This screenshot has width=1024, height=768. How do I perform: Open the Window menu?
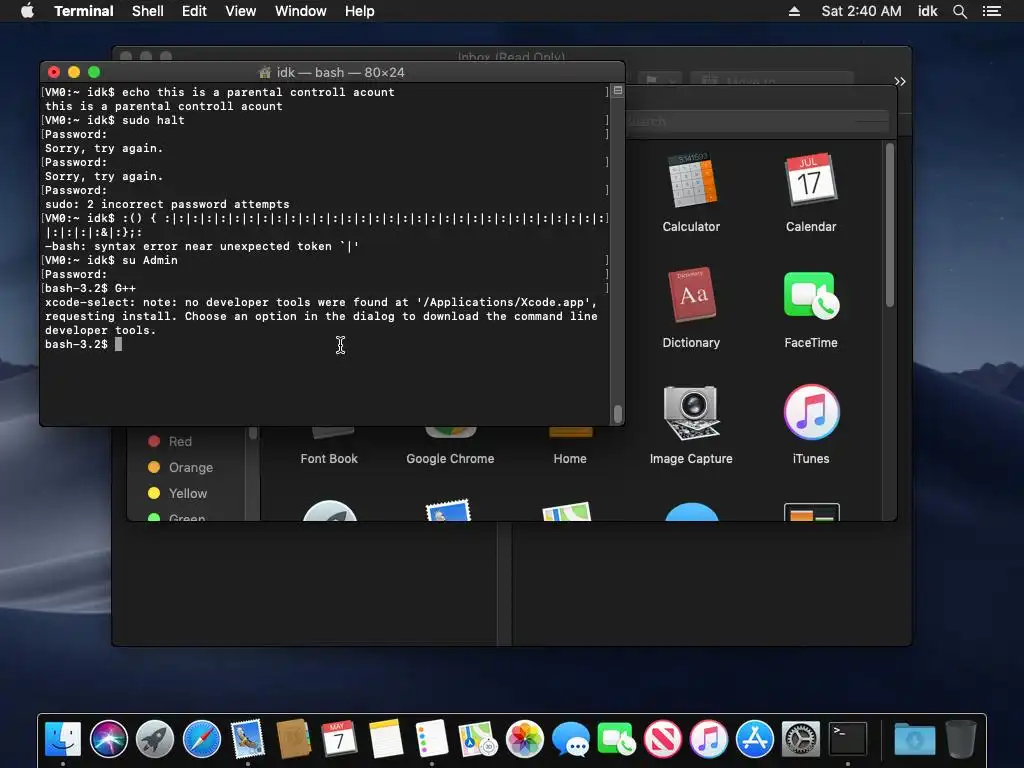(300, 11)
